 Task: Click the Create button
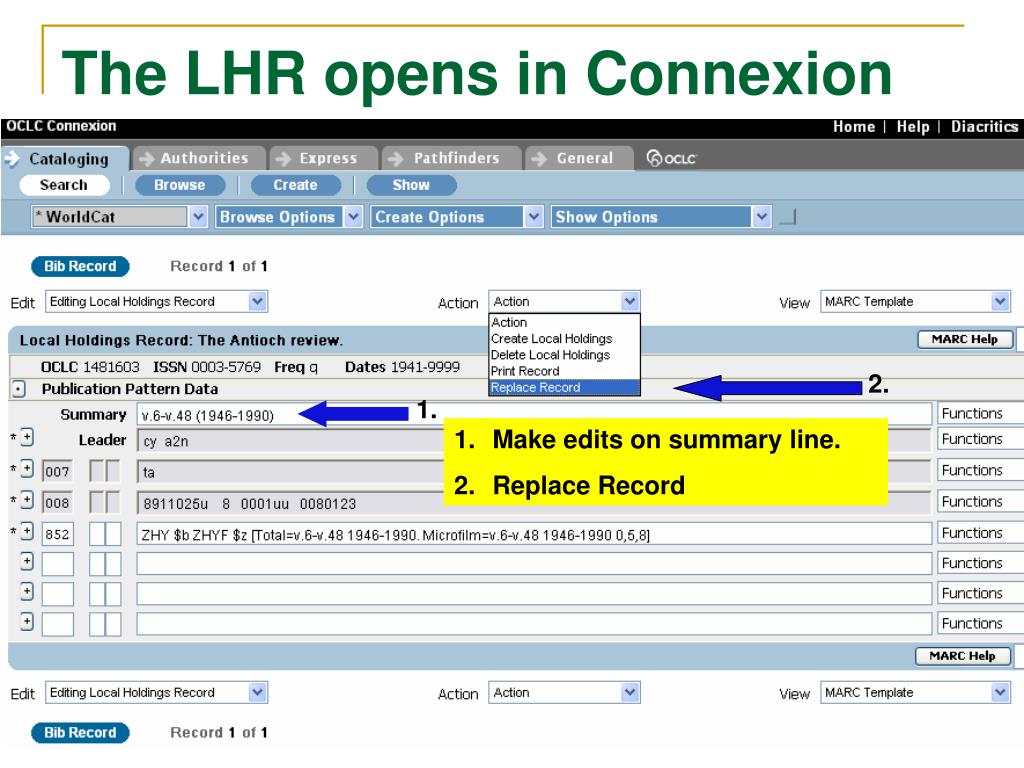pyautogui.click(x=295, y=185)
